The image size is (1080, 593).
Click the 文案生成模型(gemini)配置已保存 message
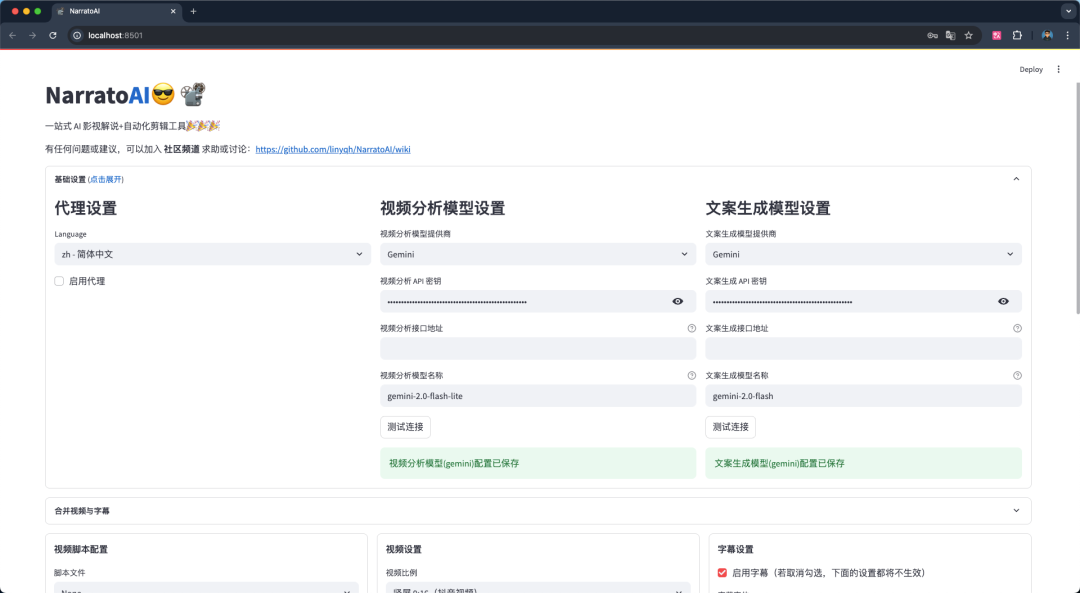click(863, 464)
